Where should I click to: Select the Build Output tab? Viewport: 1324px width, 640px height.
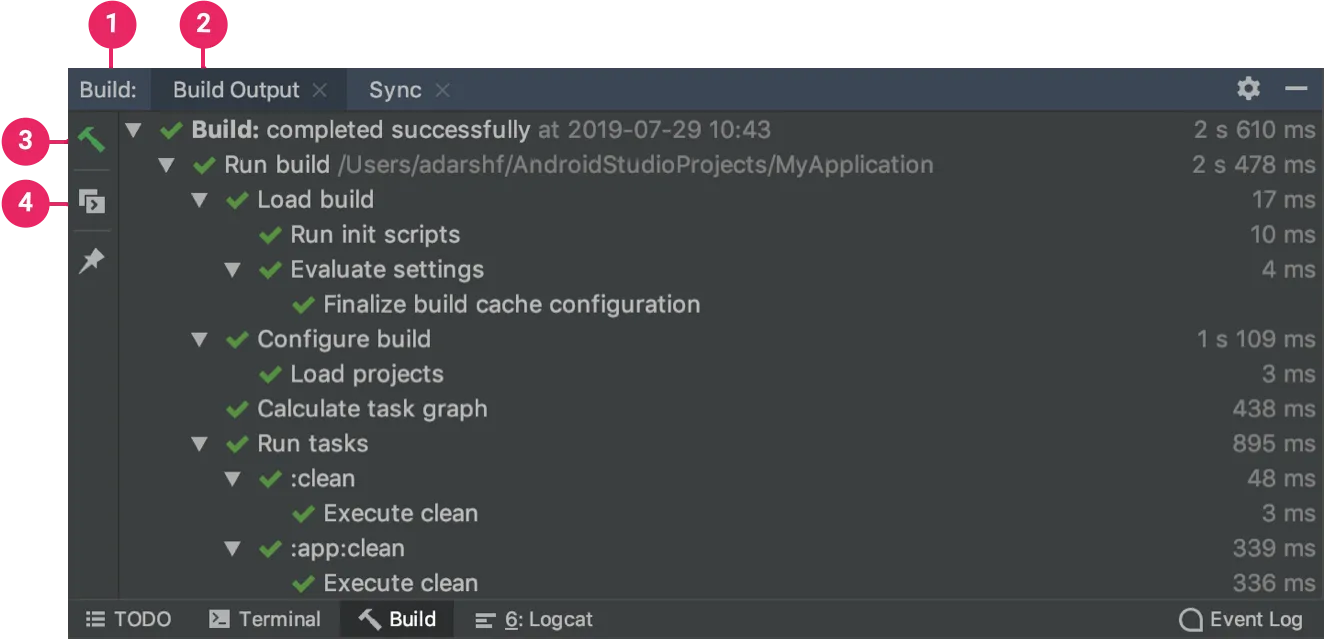(236, 90)
